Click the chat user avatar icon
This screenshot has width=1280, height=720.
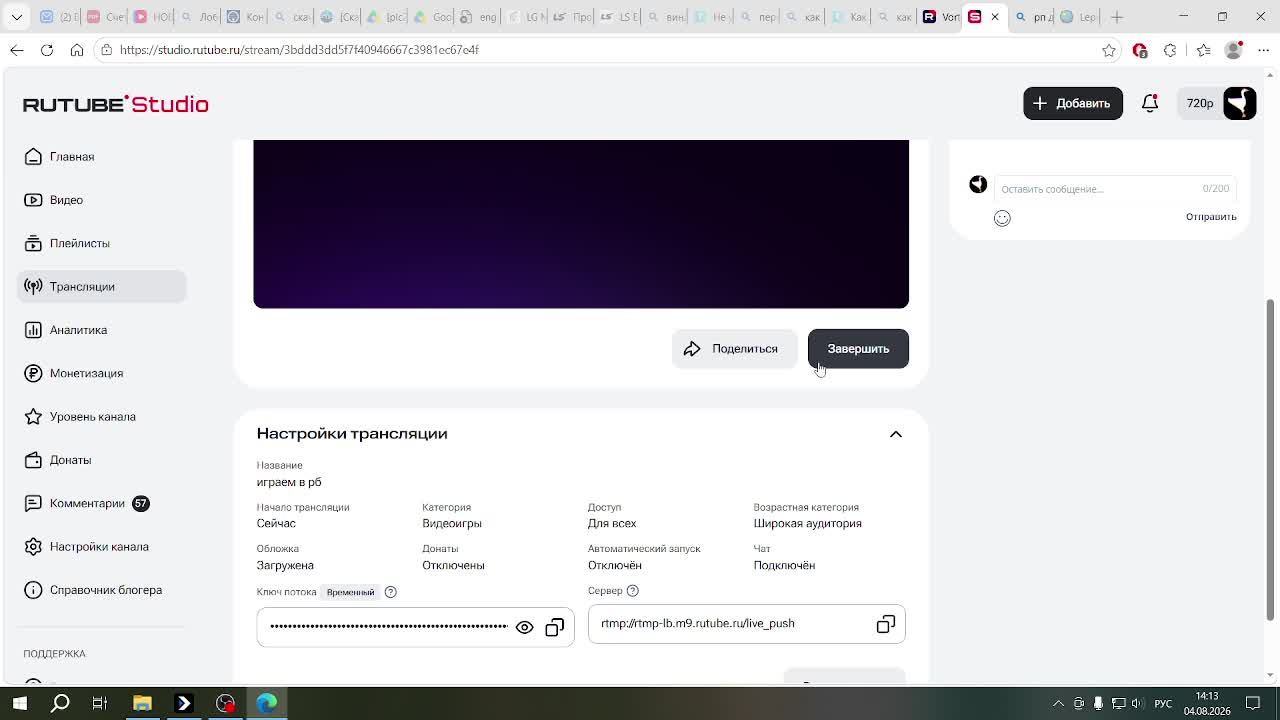point(978,184)
